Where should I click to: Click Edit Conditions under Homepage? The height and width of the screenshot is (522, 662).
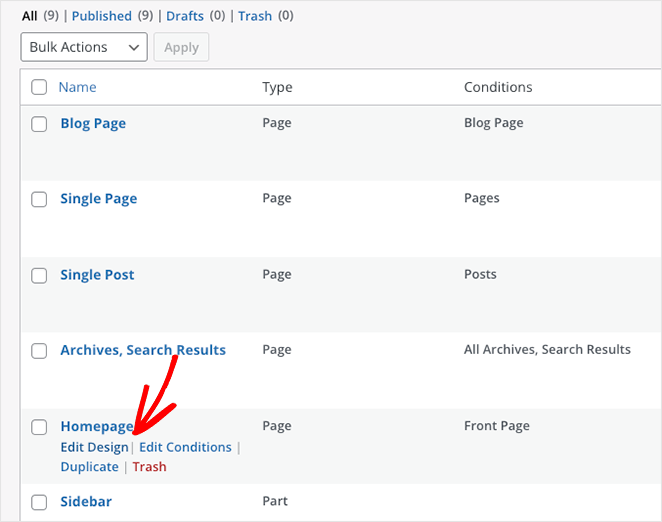pyautogui.click(x=185, y=447)
